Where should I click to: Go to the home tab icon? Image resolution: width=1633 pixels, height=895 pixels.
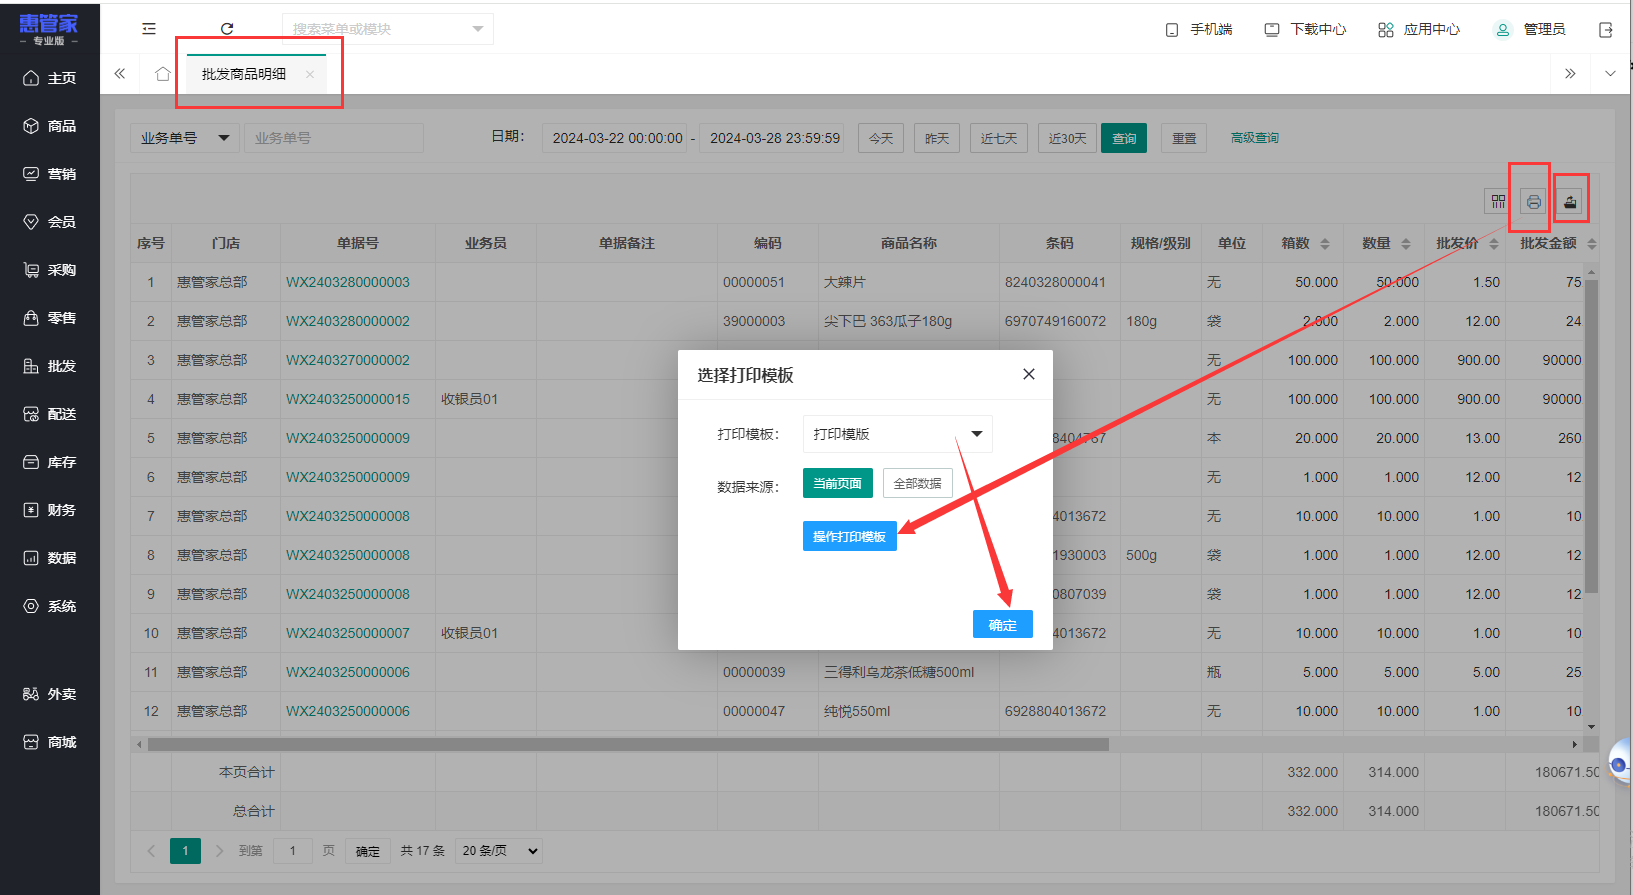(x=163, y=74)
